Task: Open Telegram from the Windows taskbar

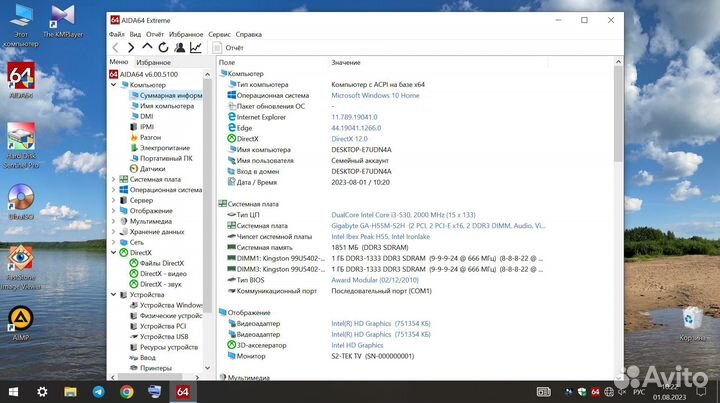Action: [x=98, y=392]
